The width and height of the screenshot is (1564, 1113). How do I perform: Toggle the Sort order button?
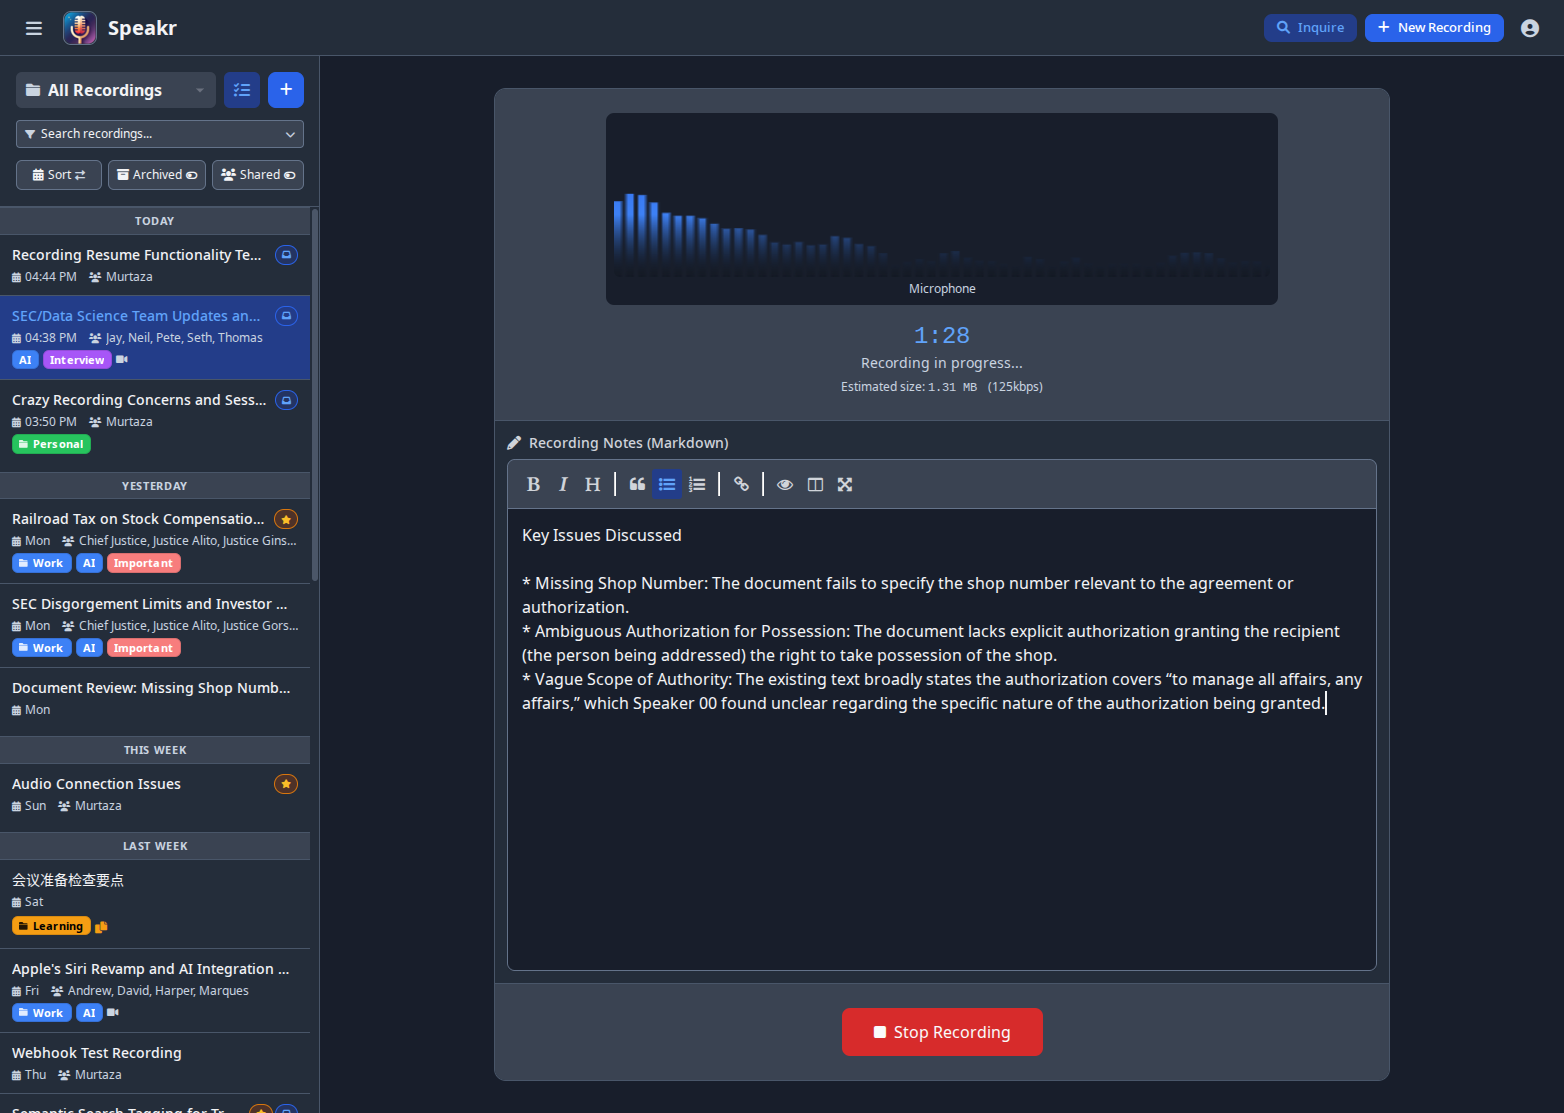(x=59, y=175)
